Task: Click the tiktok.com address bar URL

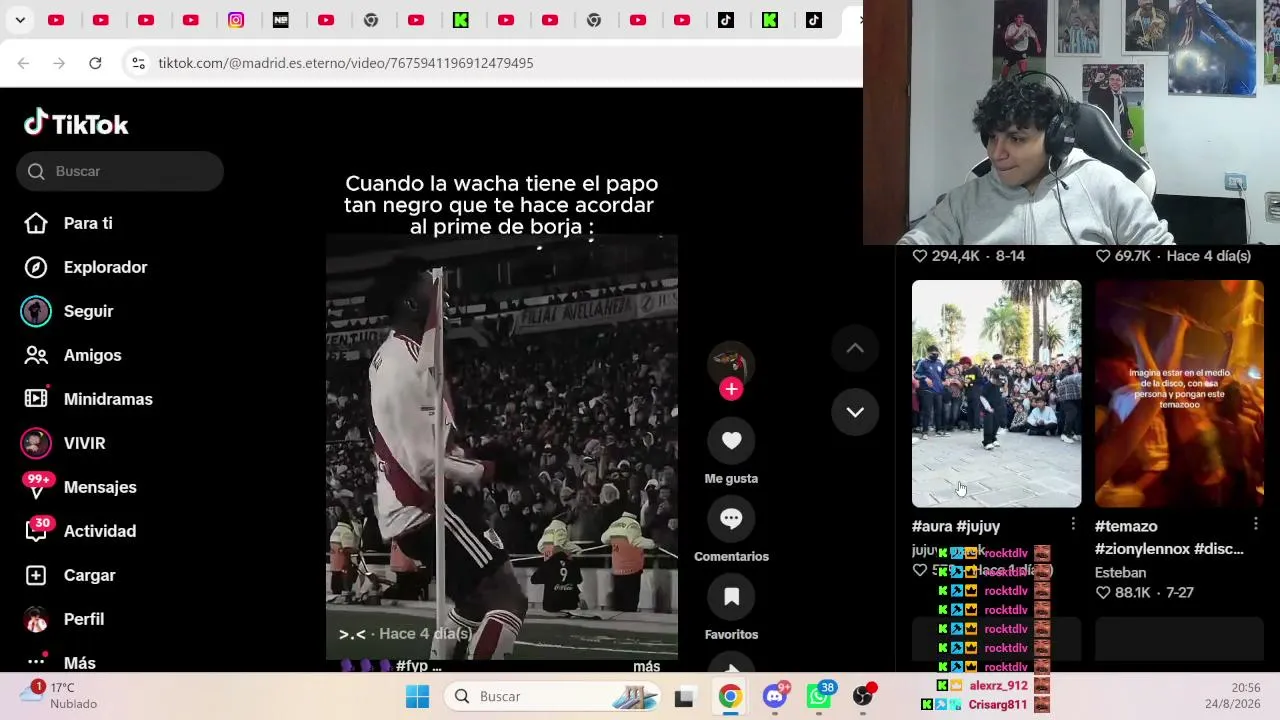Action: pyautogui.click(x=346, y=63)
